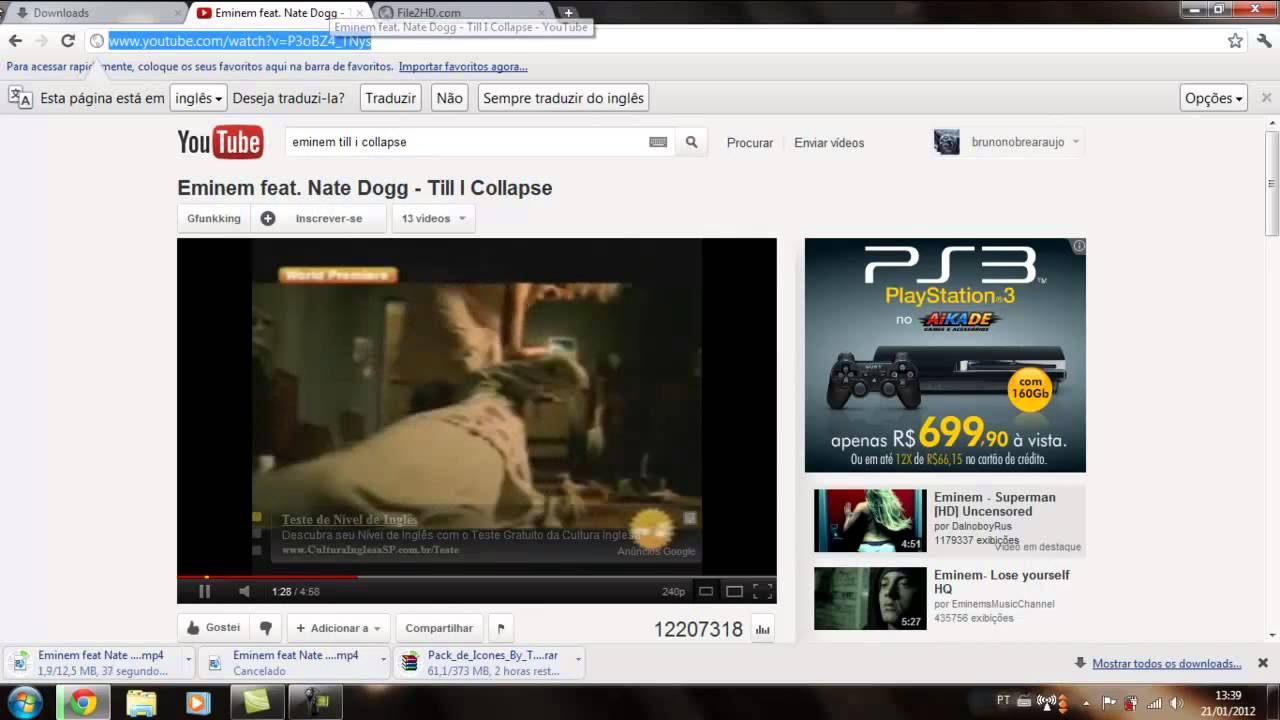Click Sempre traduzir do inglês button
This screenshot has height=720, width=1280.
(563, 98)
